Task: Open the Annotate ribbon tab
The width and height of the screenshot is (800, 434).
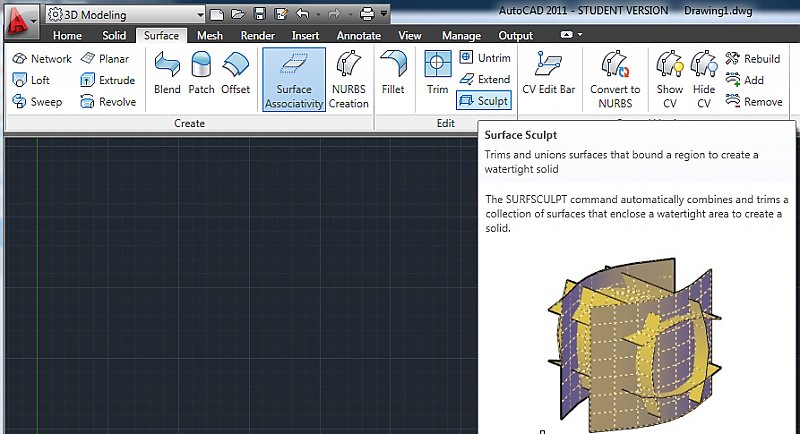Action: tap(359, 36)
